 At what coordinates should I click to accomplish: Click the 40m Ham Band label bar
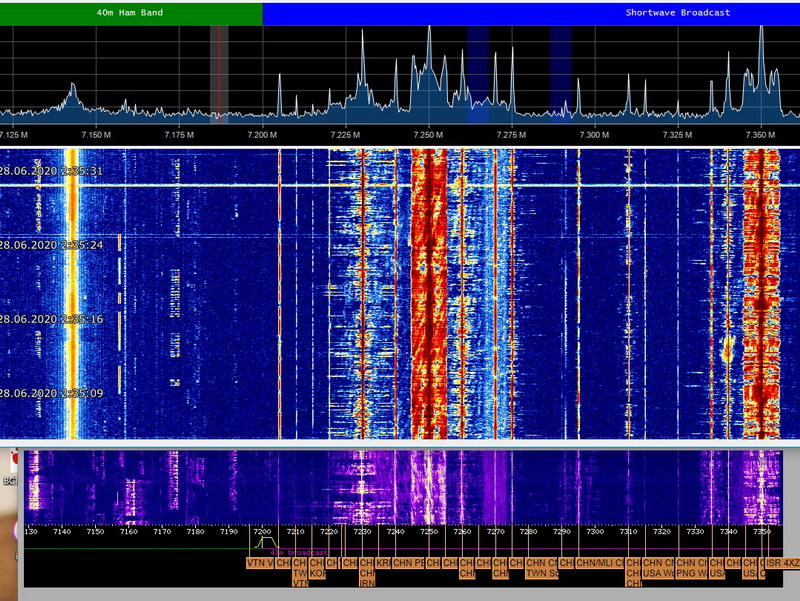point(130,13)
